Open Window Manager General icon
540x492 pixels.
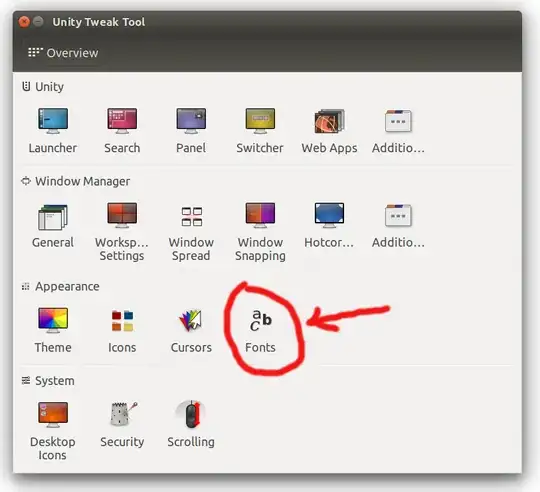coord(53,217)
